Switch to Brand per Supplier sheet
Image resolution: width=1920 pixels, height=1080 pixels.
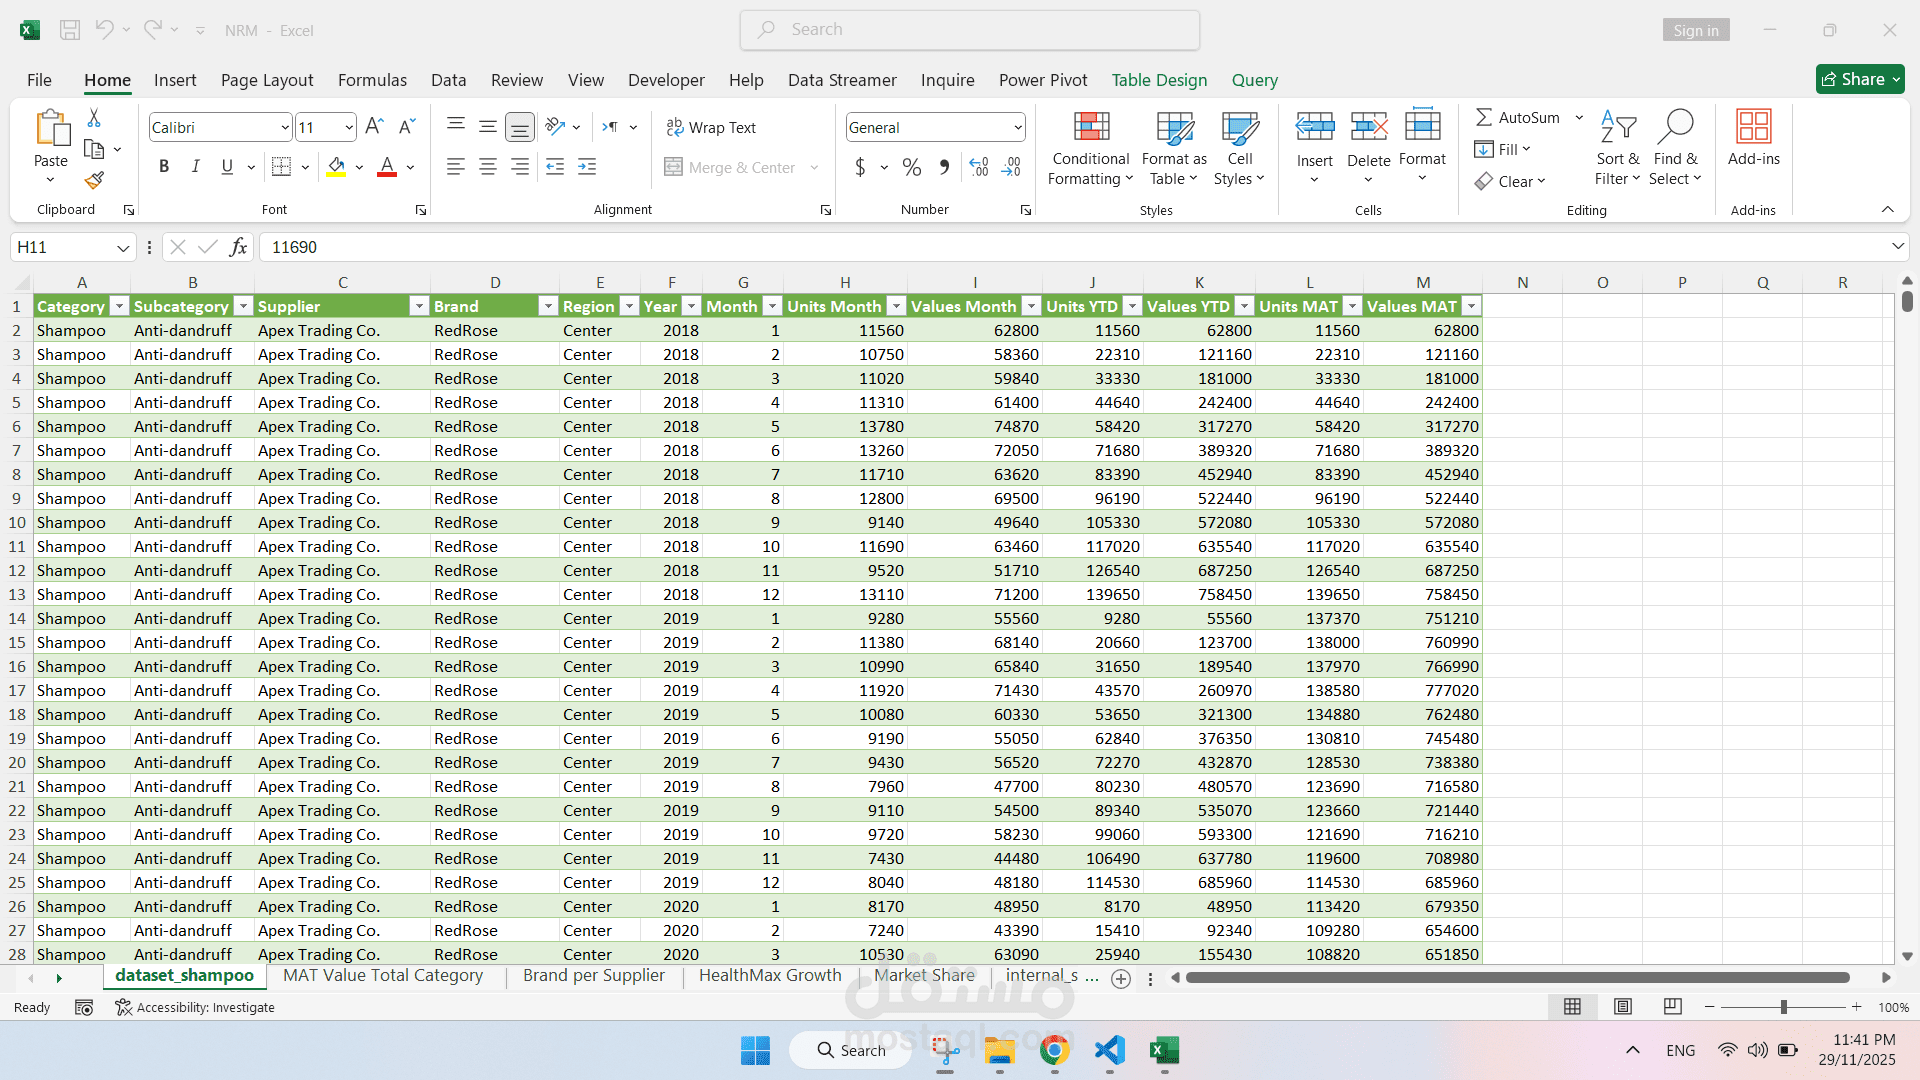click(x=593, y=975)
